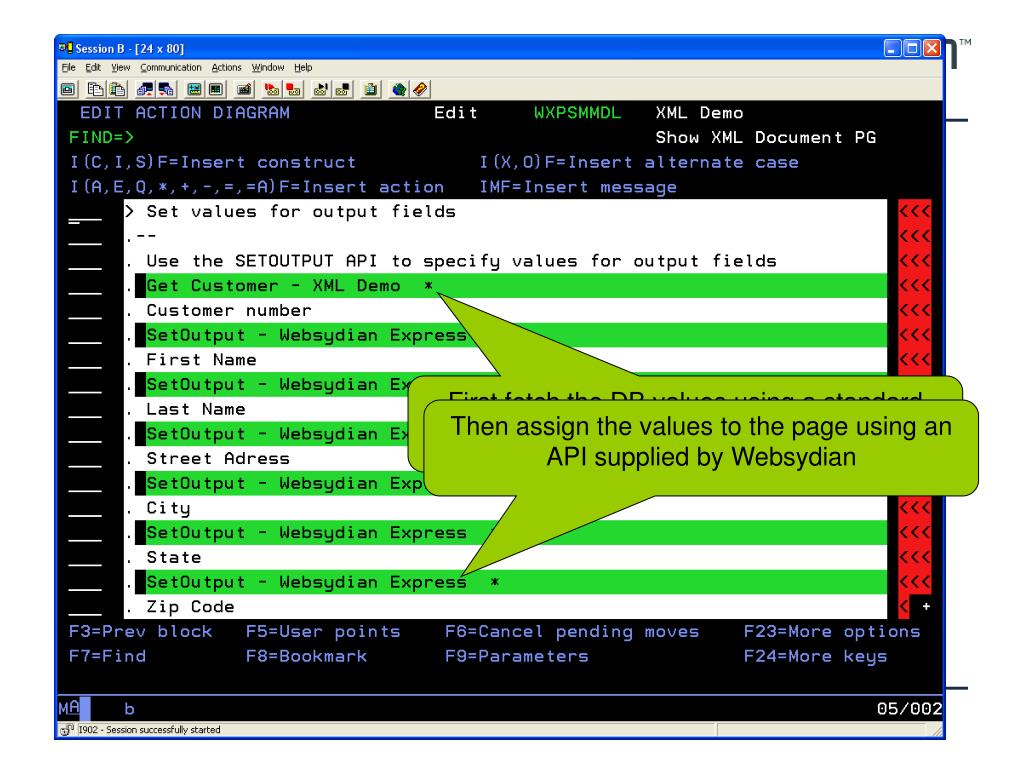Open the Keyboard remap toolbar icon
Image resolution: width=1024 pixels, height=768 pixels.
(244, 89)
